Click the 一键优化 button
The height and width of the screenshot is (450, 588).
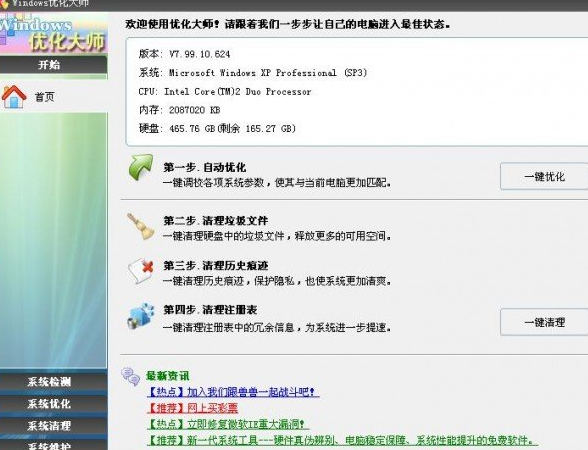click(544, 176)
